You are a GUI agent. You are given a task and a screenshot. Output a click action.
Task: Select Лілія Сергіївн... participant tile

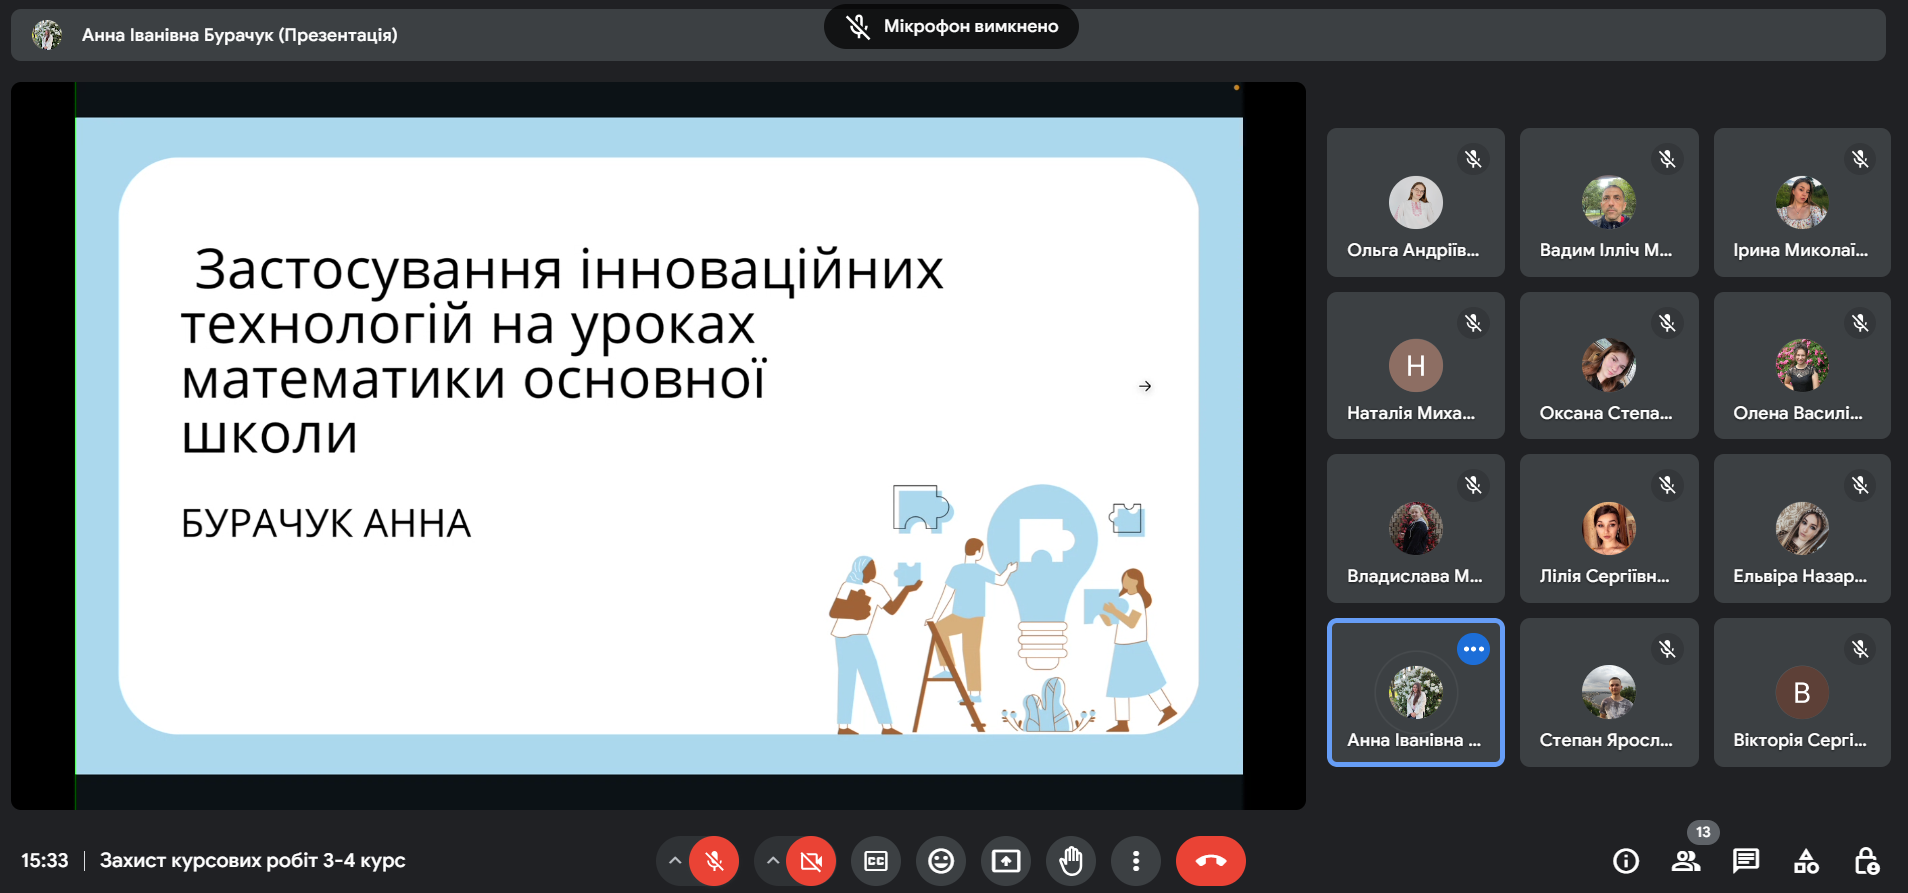(x=1609, y=528)
